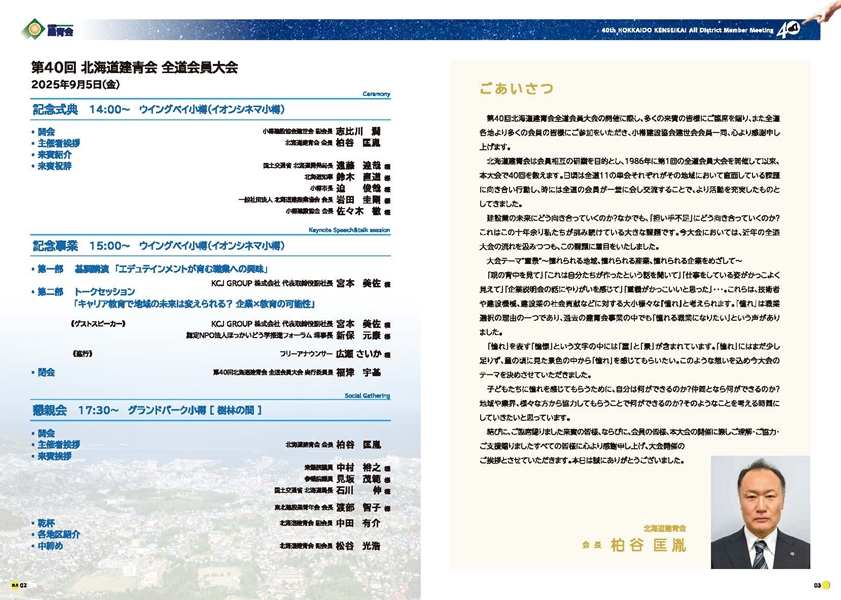Click the green diamond logo in the header
This screenshot has width=841, height=600.
point(34,29)
